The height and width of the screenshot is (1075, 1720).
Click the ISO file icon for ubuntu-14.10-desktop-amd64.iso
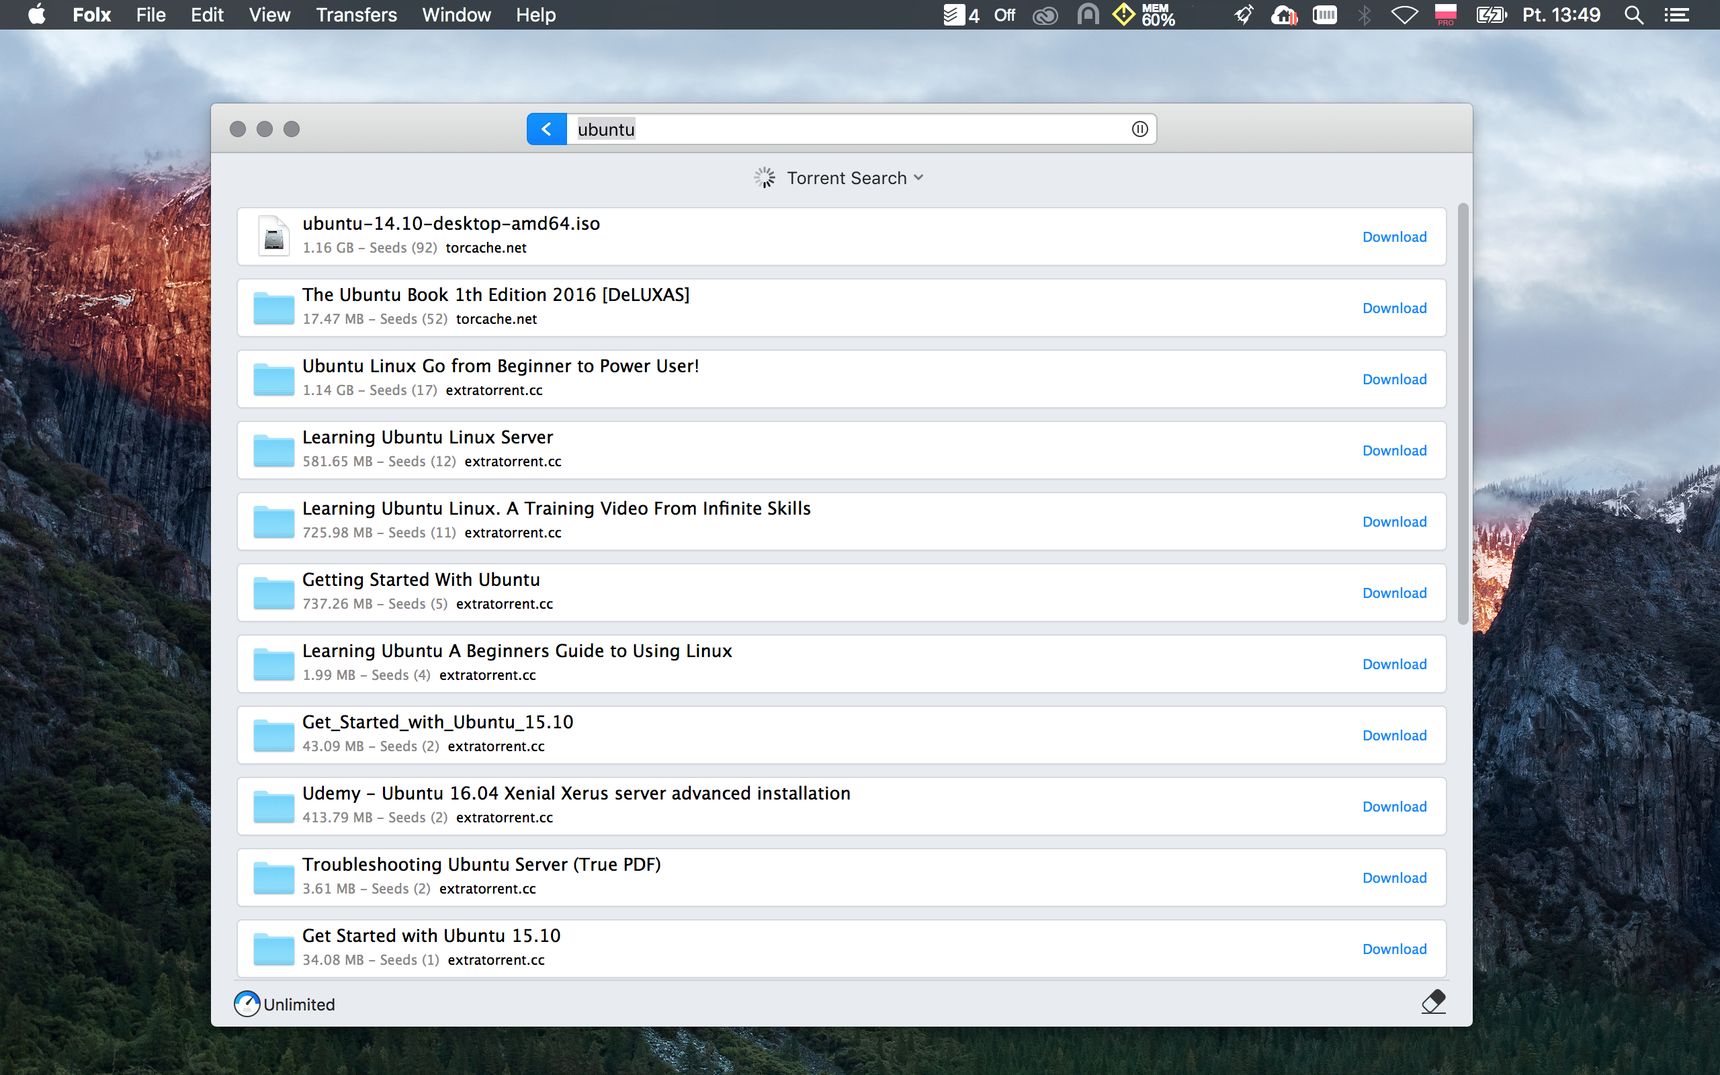[x=274, y=237]
